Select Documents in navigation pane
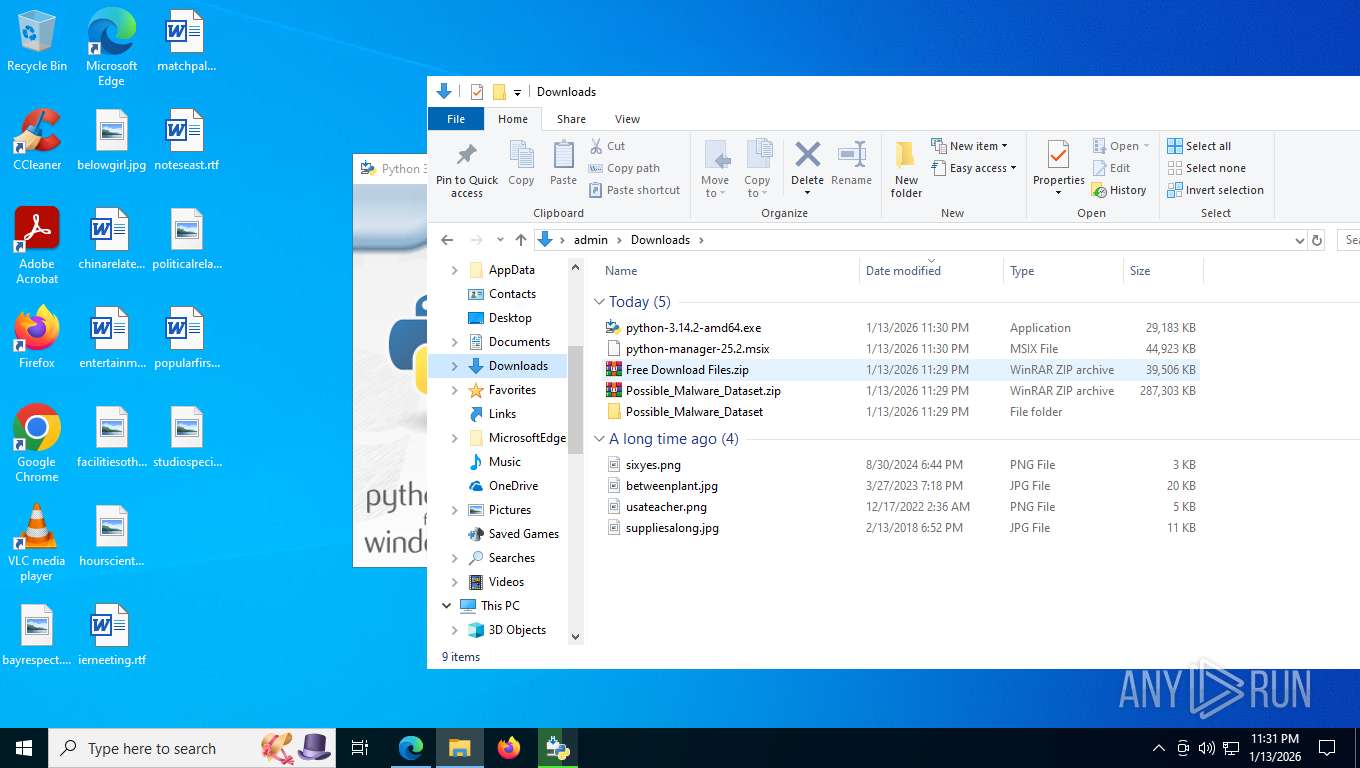1360x768 pixels. [x=519, y=342]
